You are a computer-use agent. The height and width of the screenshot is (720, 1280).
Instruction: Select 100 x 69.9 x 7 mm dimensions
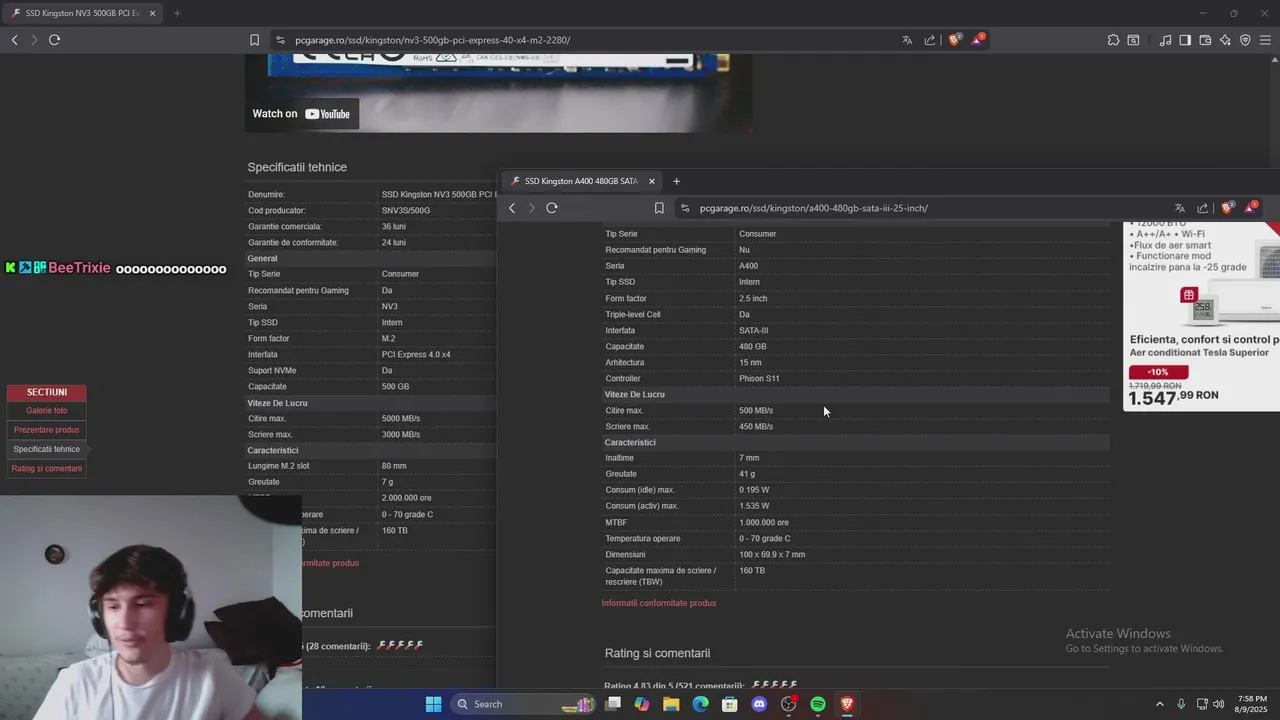tap(772, 555)
